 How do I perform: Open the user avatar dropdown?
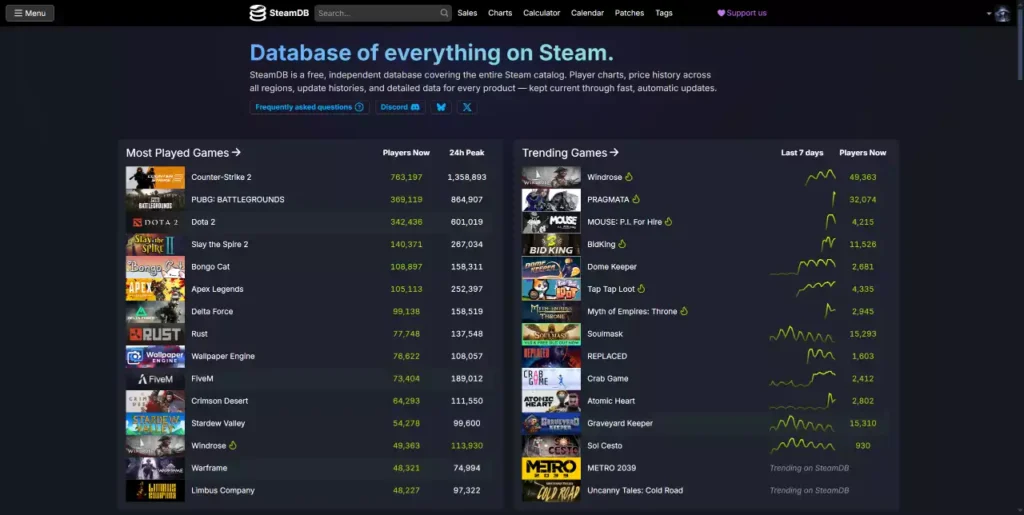999,14
